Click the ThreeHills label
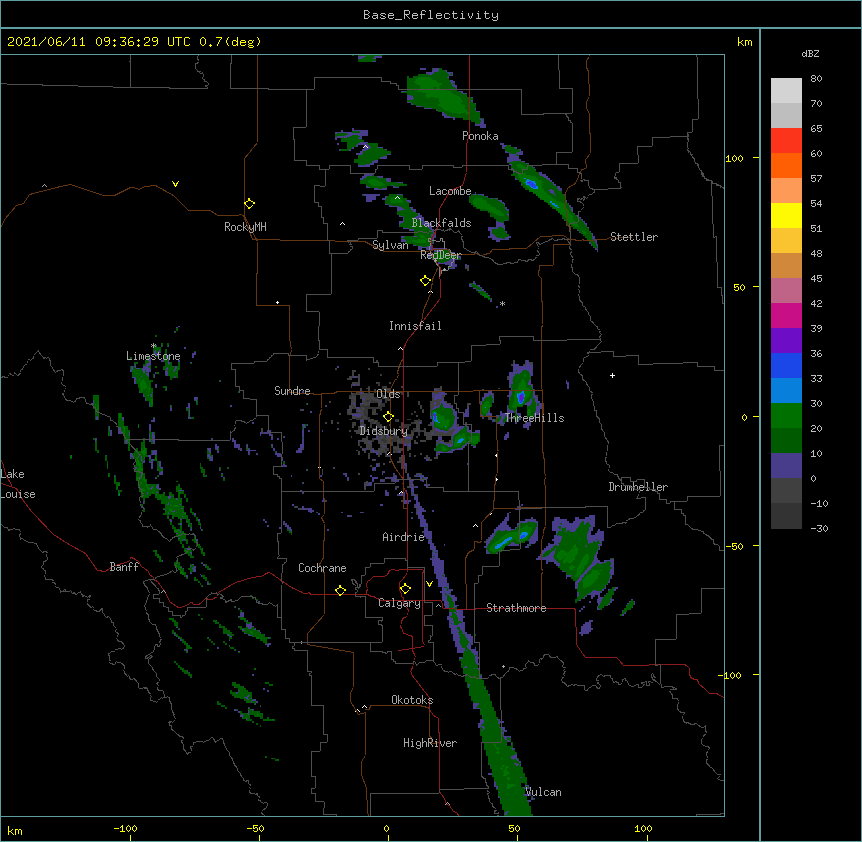 534,418
